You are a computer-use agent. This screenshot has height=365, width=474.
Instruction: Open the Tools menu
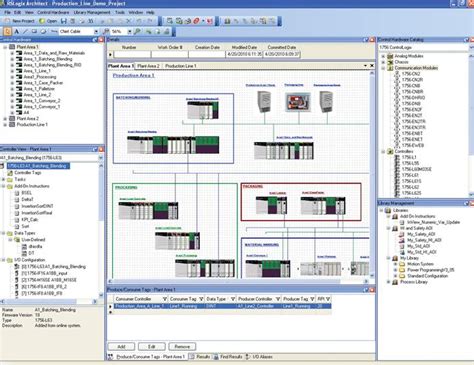coord(120,12)
